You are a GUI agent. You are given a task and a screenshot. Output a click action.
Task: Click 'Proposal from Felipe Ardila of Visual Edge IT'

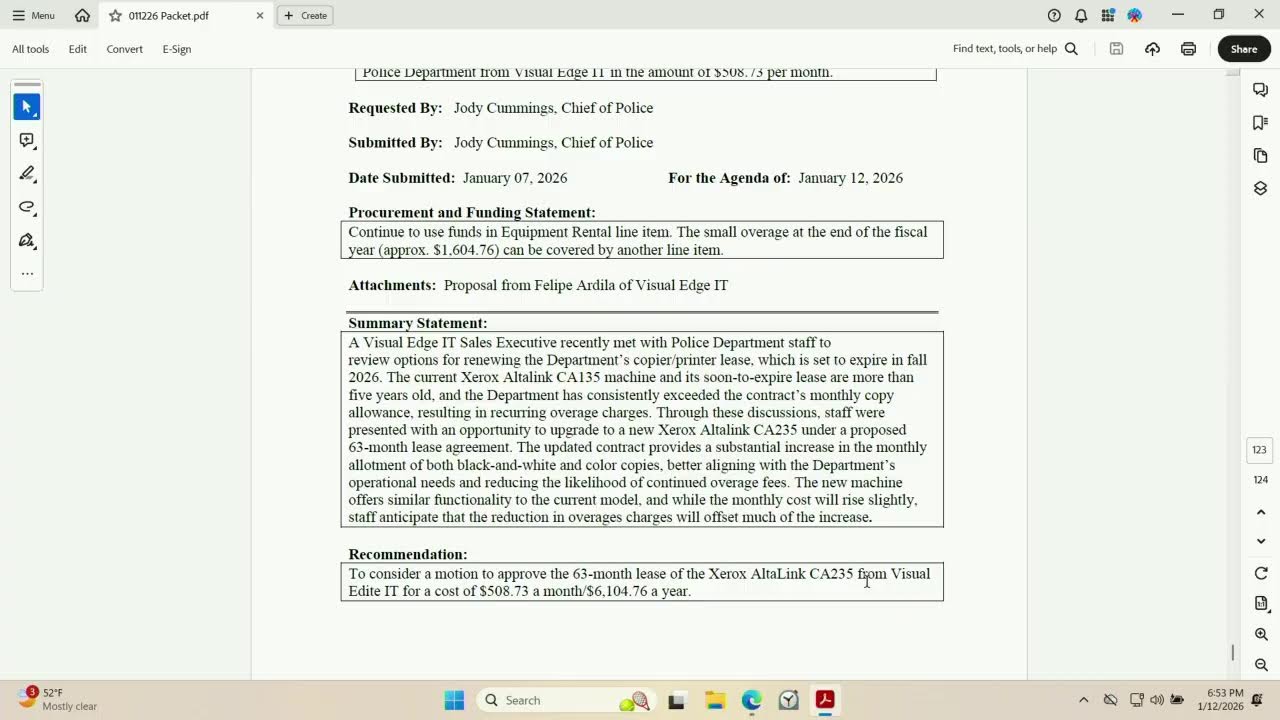[586, 285]
